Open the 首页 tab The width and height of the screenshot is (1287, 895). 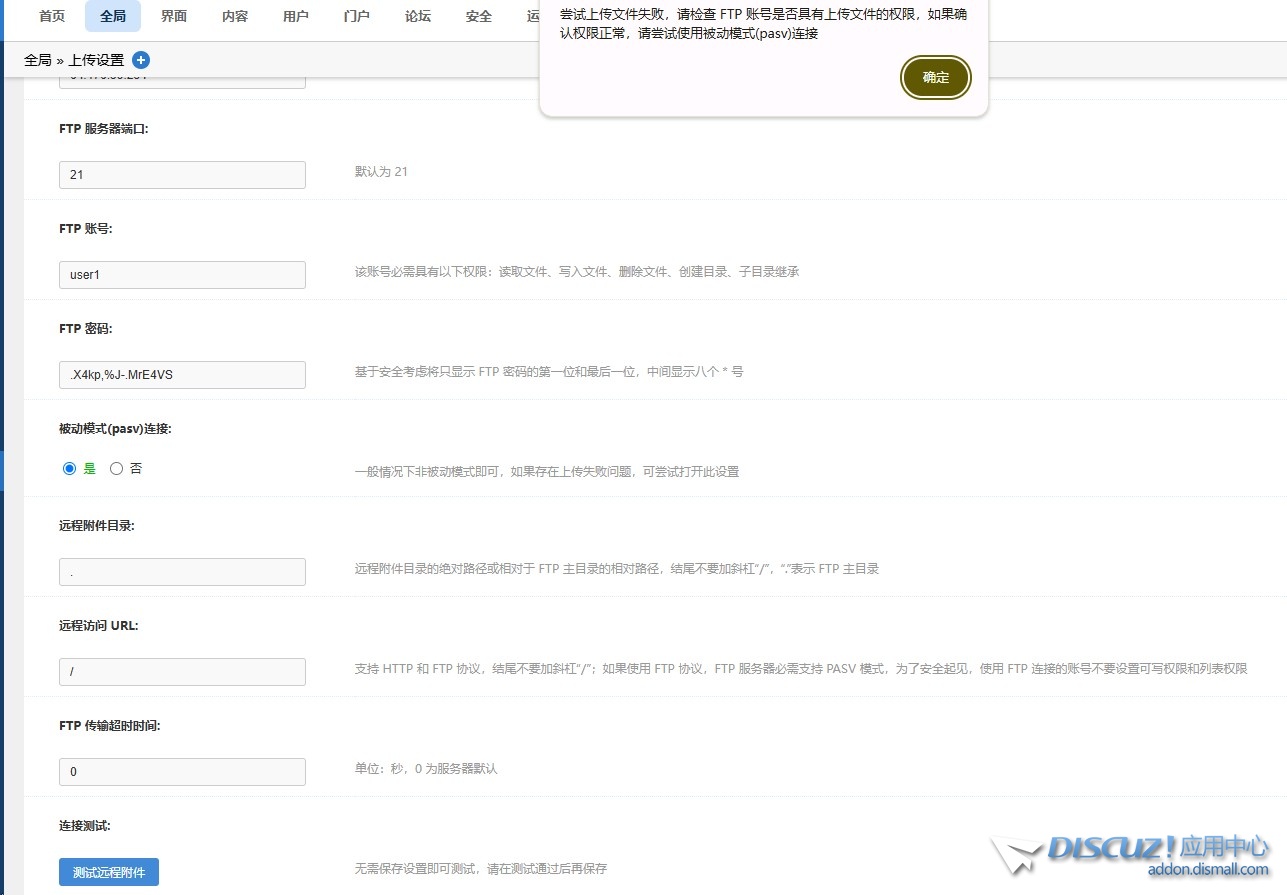click(x=52, y=16)
